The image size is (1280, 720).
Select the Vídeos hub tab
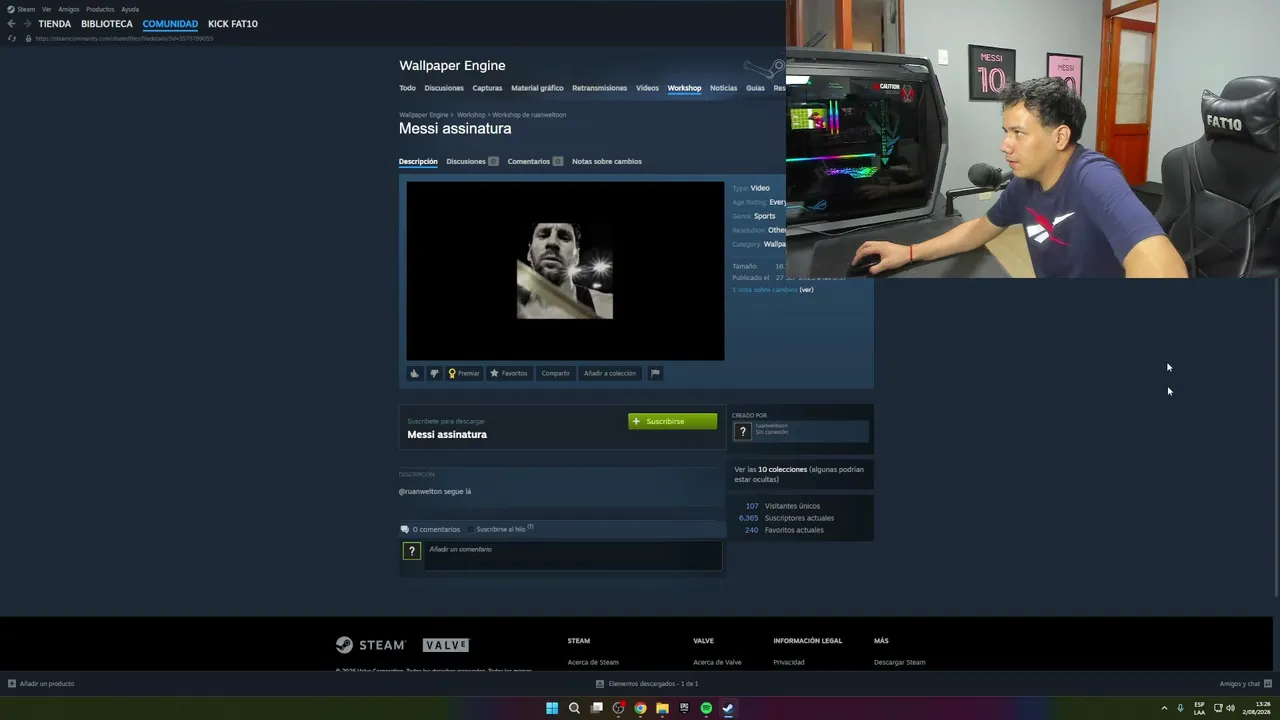point(647,88)
